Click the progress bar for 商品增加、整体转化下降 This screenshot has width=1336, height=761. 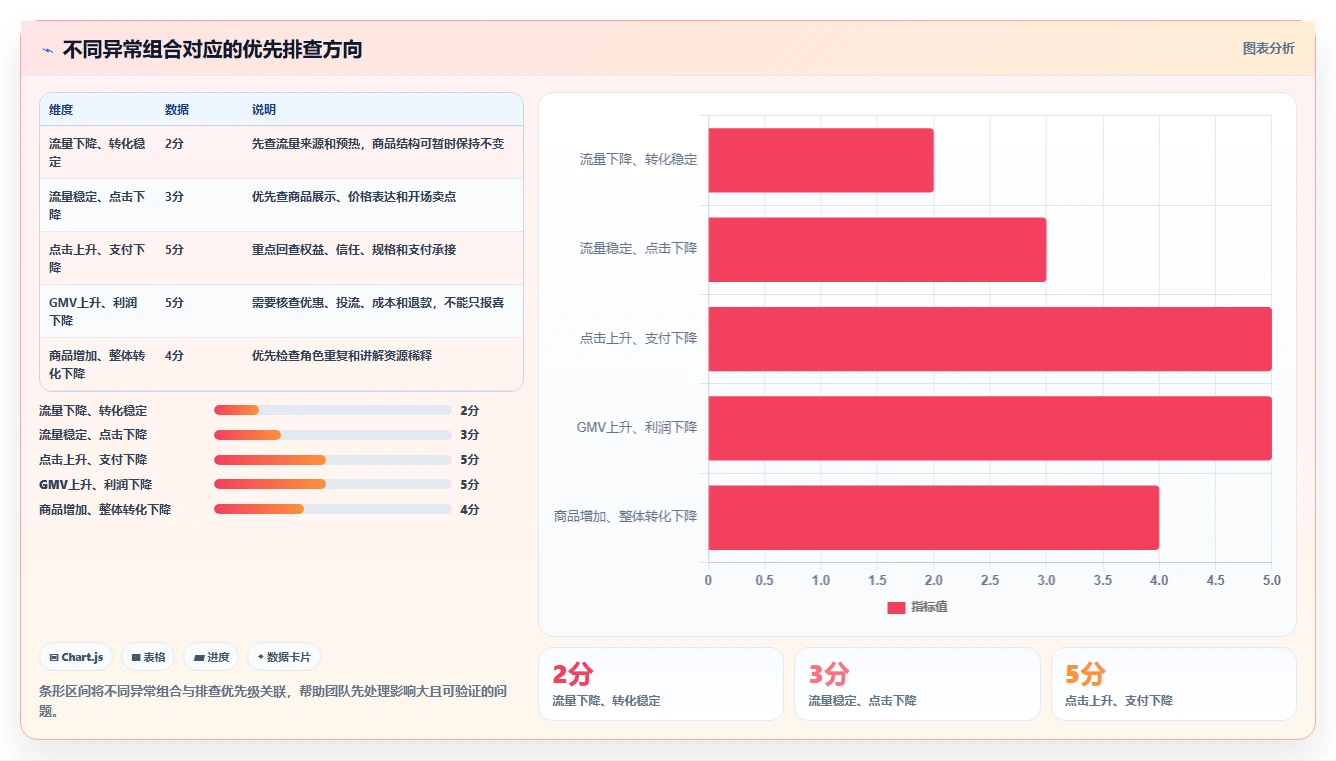[x=333, y=509]
